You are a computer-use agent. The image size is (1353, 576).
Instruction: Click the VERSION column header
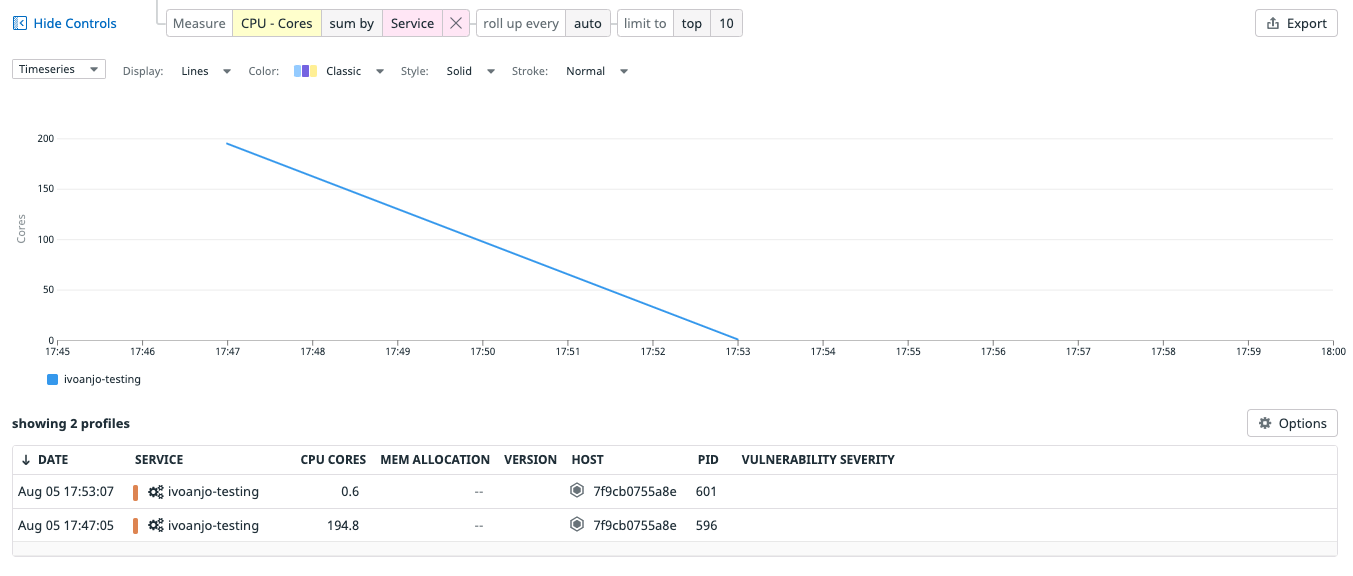(530, 460)
